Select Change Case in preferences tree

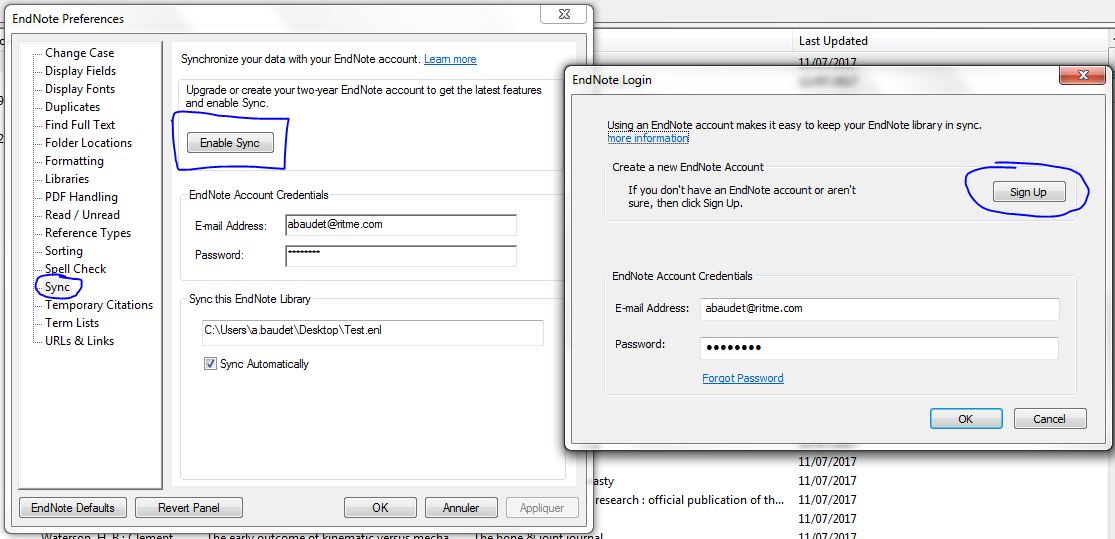79,53
